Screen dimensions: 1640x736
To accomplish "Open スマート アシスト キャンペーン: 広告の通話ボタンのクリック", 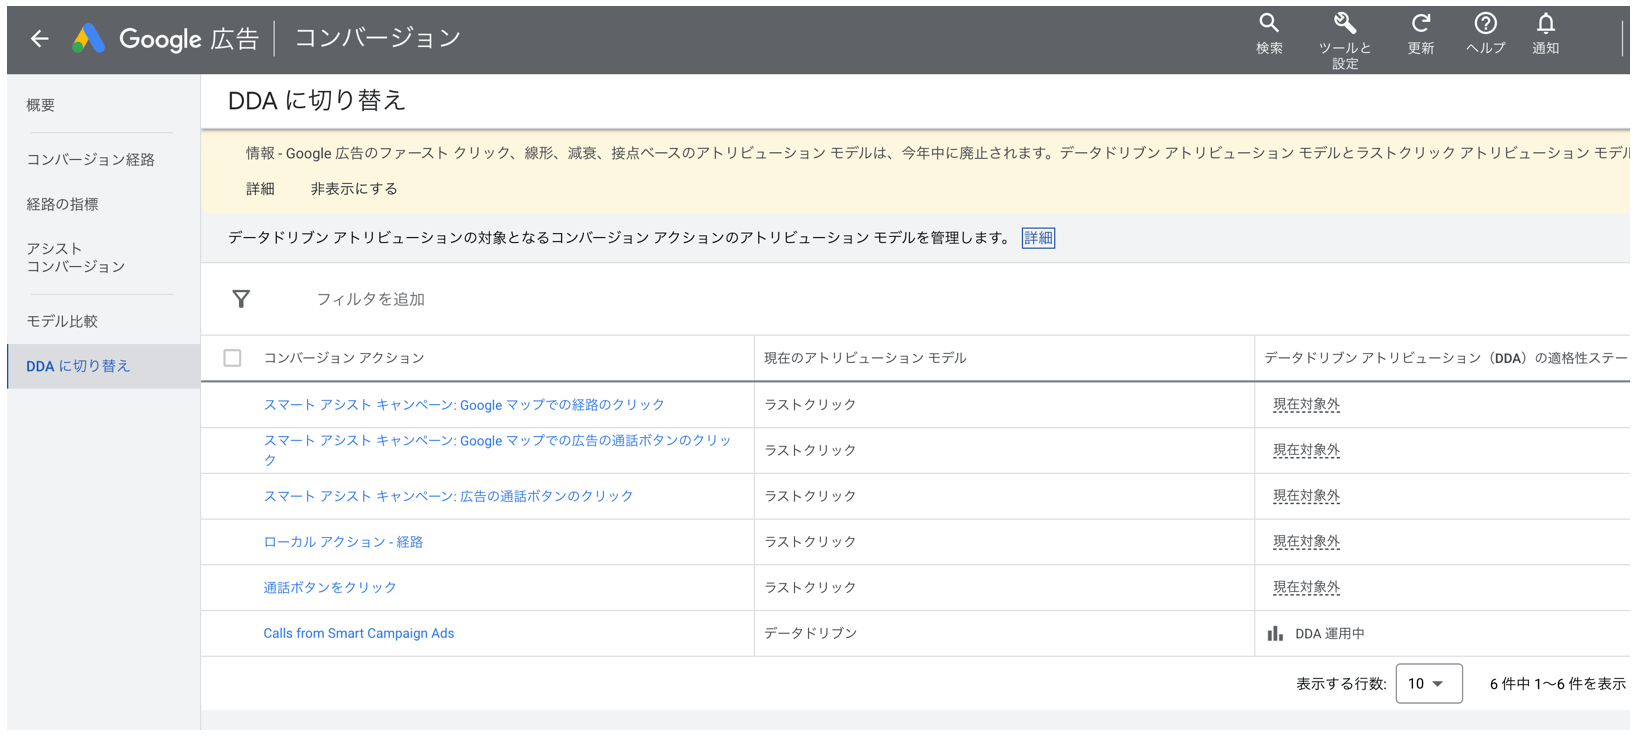I will (448, 496).
